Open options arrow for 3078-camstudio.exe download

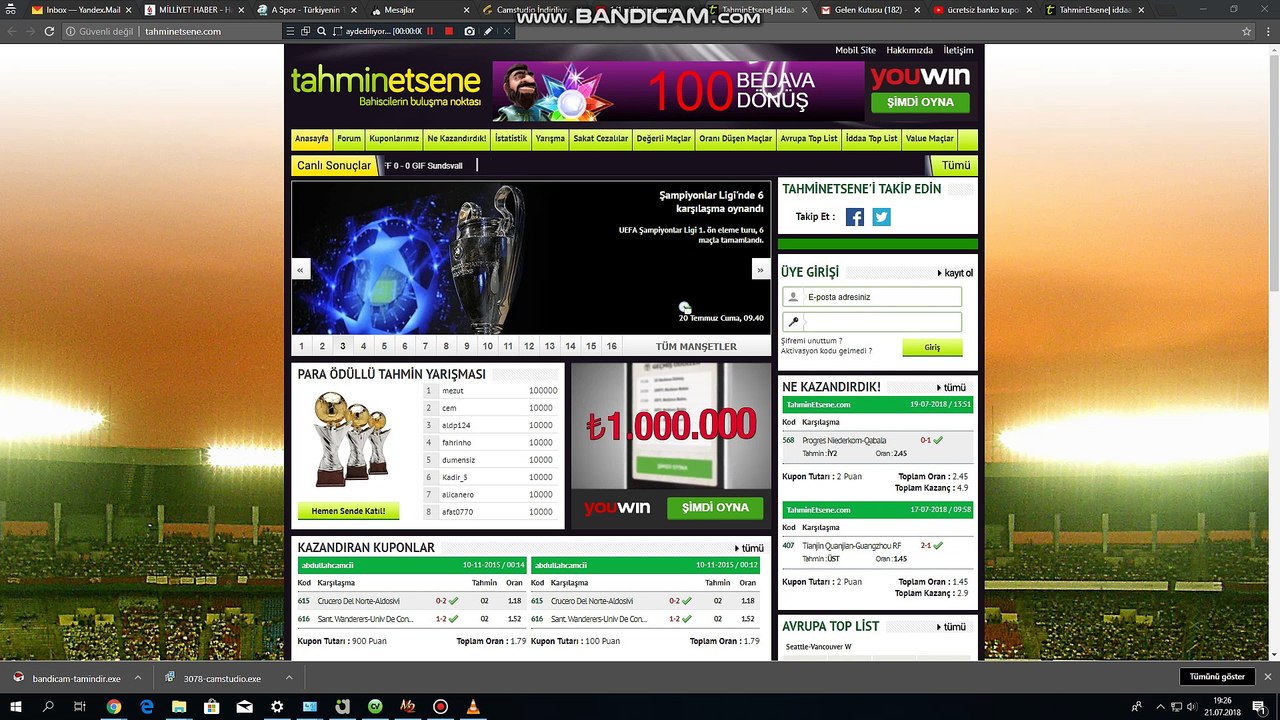tap(289, 677)
